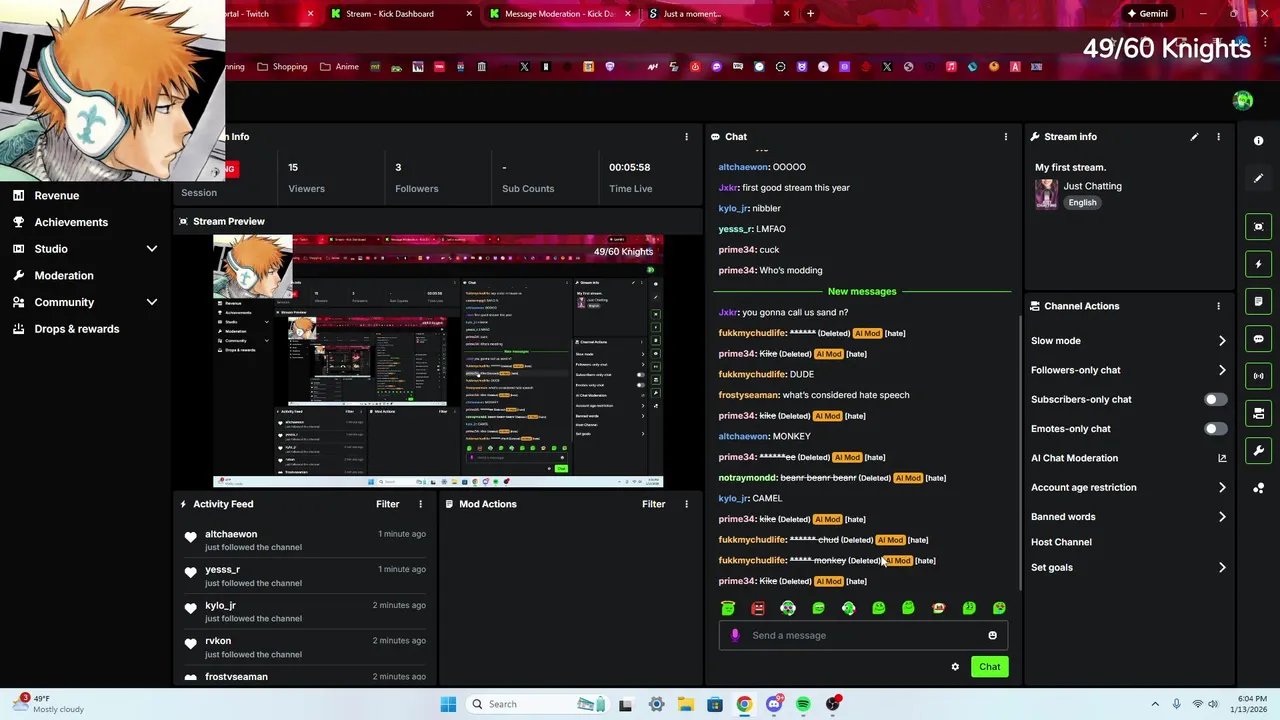Open AI Chat Moderation external link icon
The image size is (1280, 720).
pyautogui.click(x=1222, y=458)
